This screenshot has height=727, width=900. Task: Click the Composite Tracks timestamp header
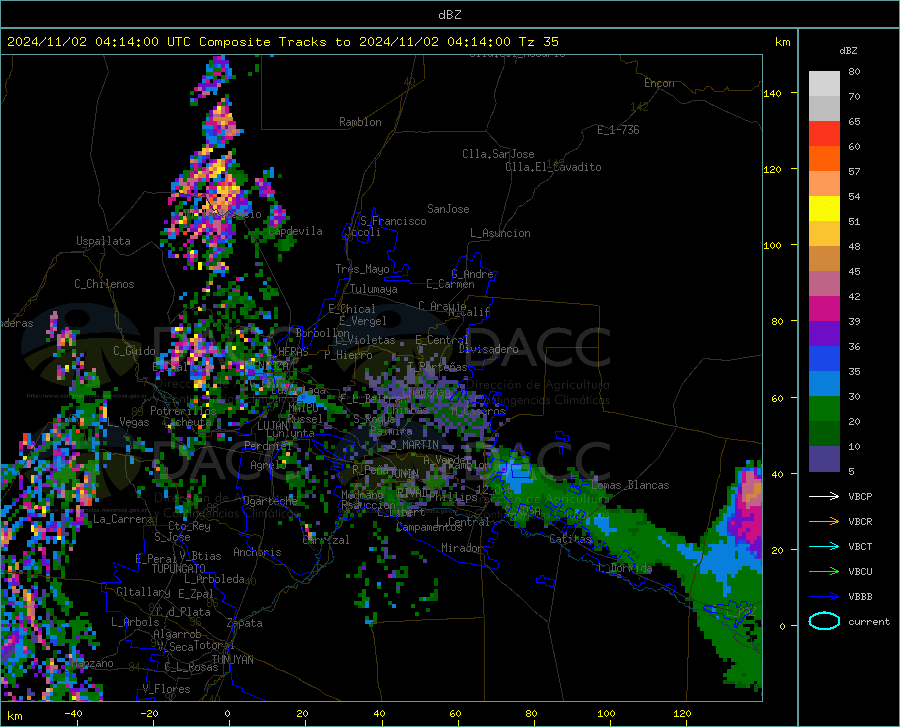282,42
